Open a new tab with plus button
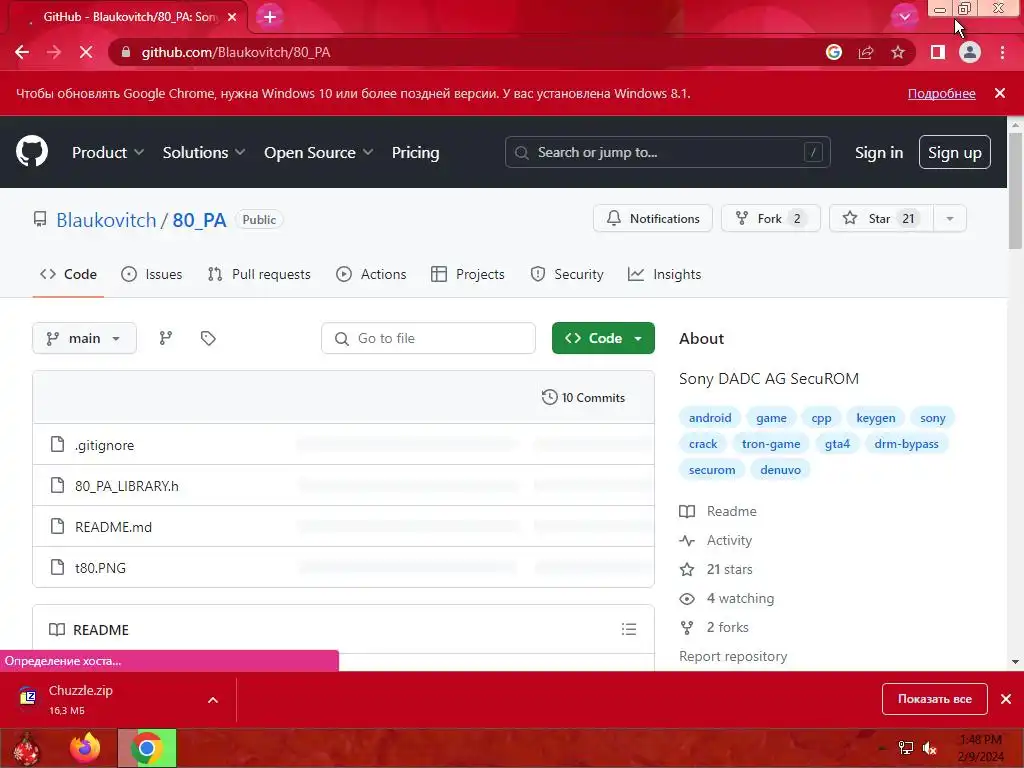This screenshot has width=1024, height=768. point(270,16)
